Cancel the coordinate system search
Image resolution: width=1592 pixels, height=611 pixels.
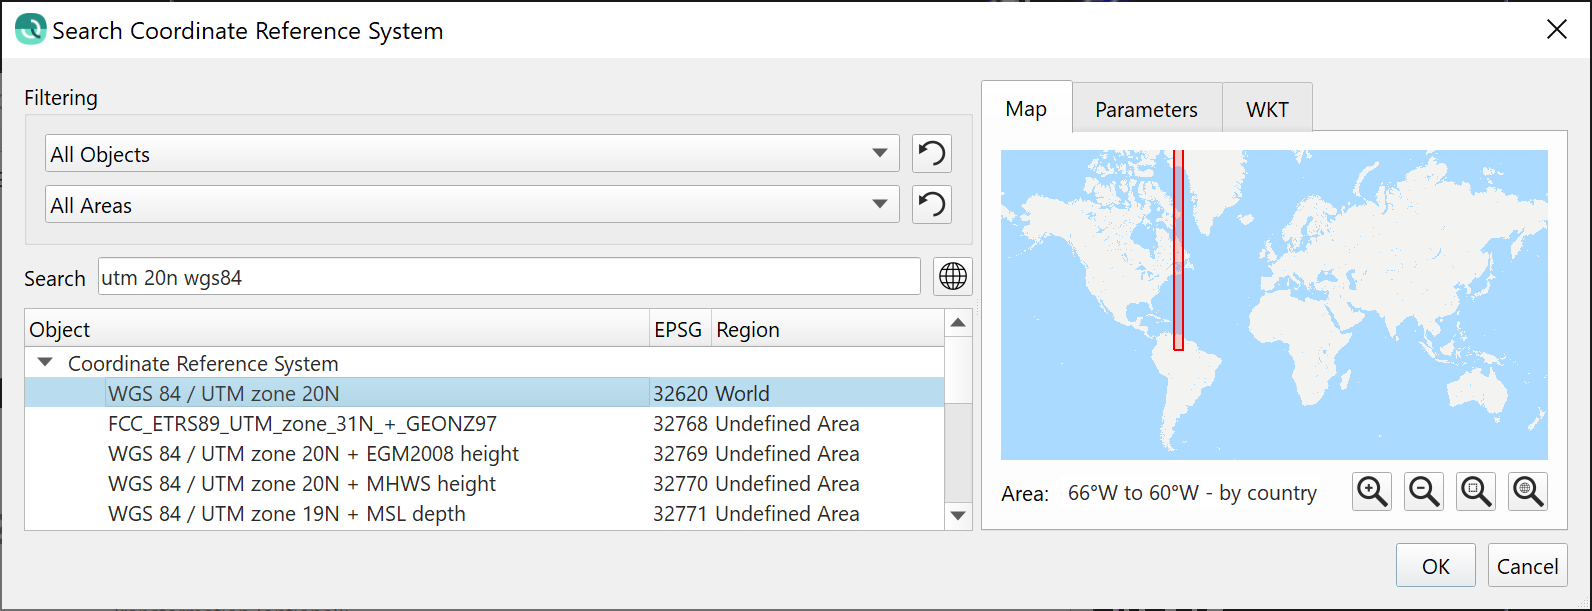point(1527,566)
